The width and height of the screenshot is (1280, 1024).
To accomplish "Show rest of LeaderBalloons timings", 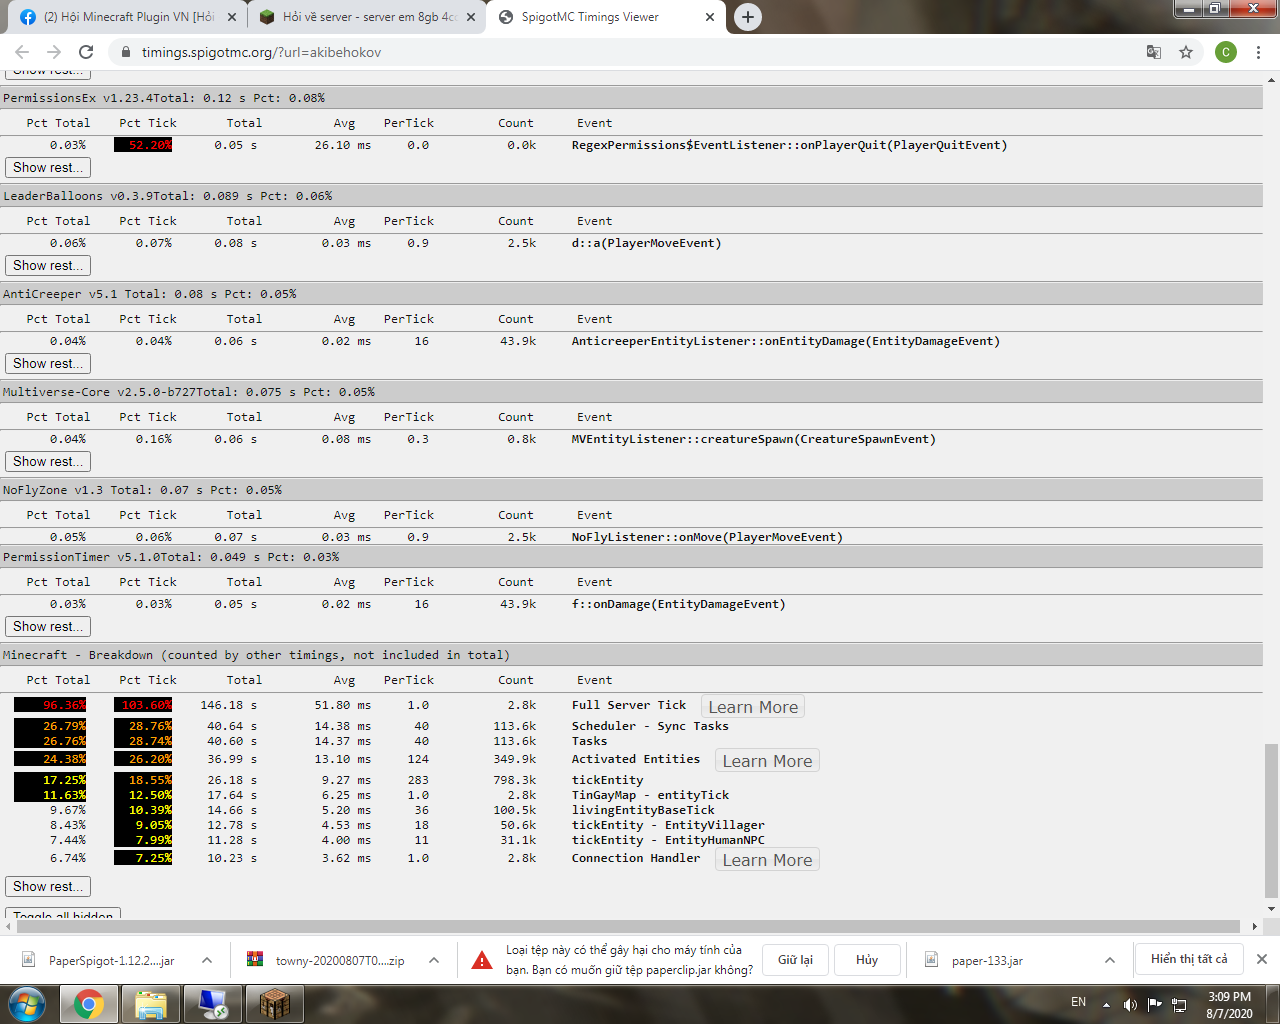I will (48, 265).
